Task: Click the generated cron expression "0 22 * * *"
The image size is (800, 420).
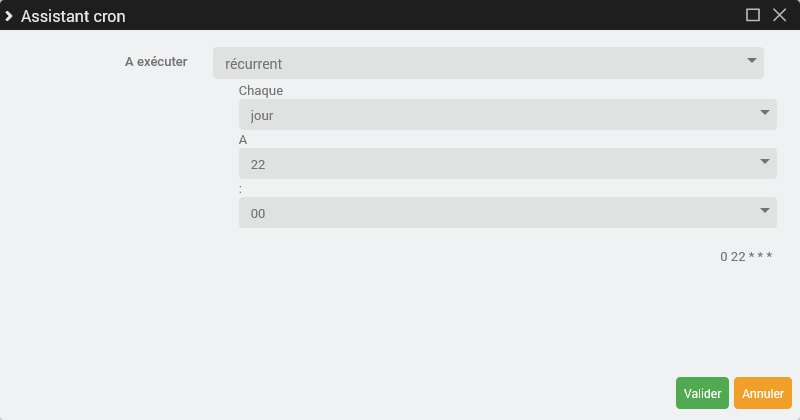Action: pyautogui.click(x=746, y=257)
